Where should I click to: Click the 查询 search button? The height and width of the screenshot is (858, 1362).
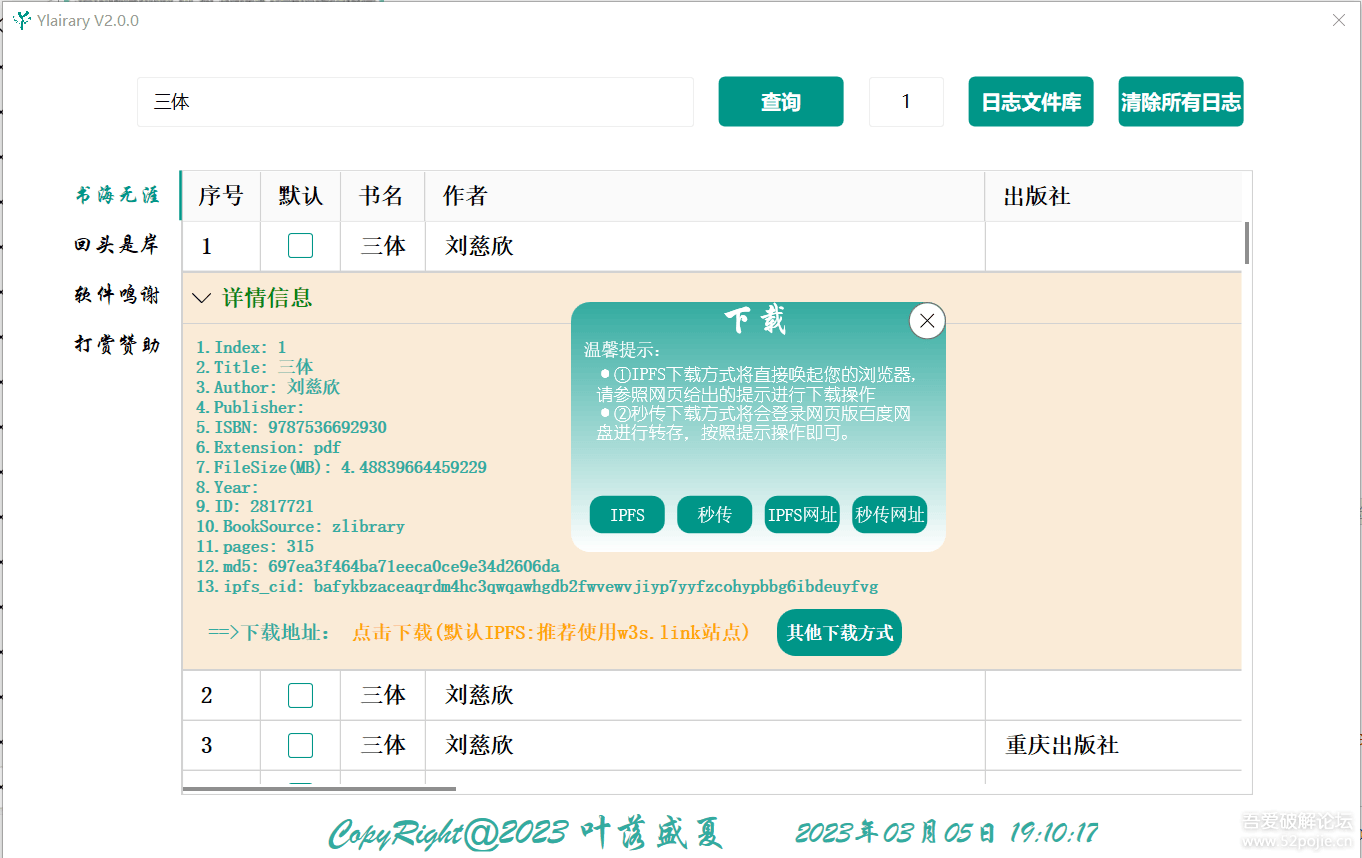(781, 101)
